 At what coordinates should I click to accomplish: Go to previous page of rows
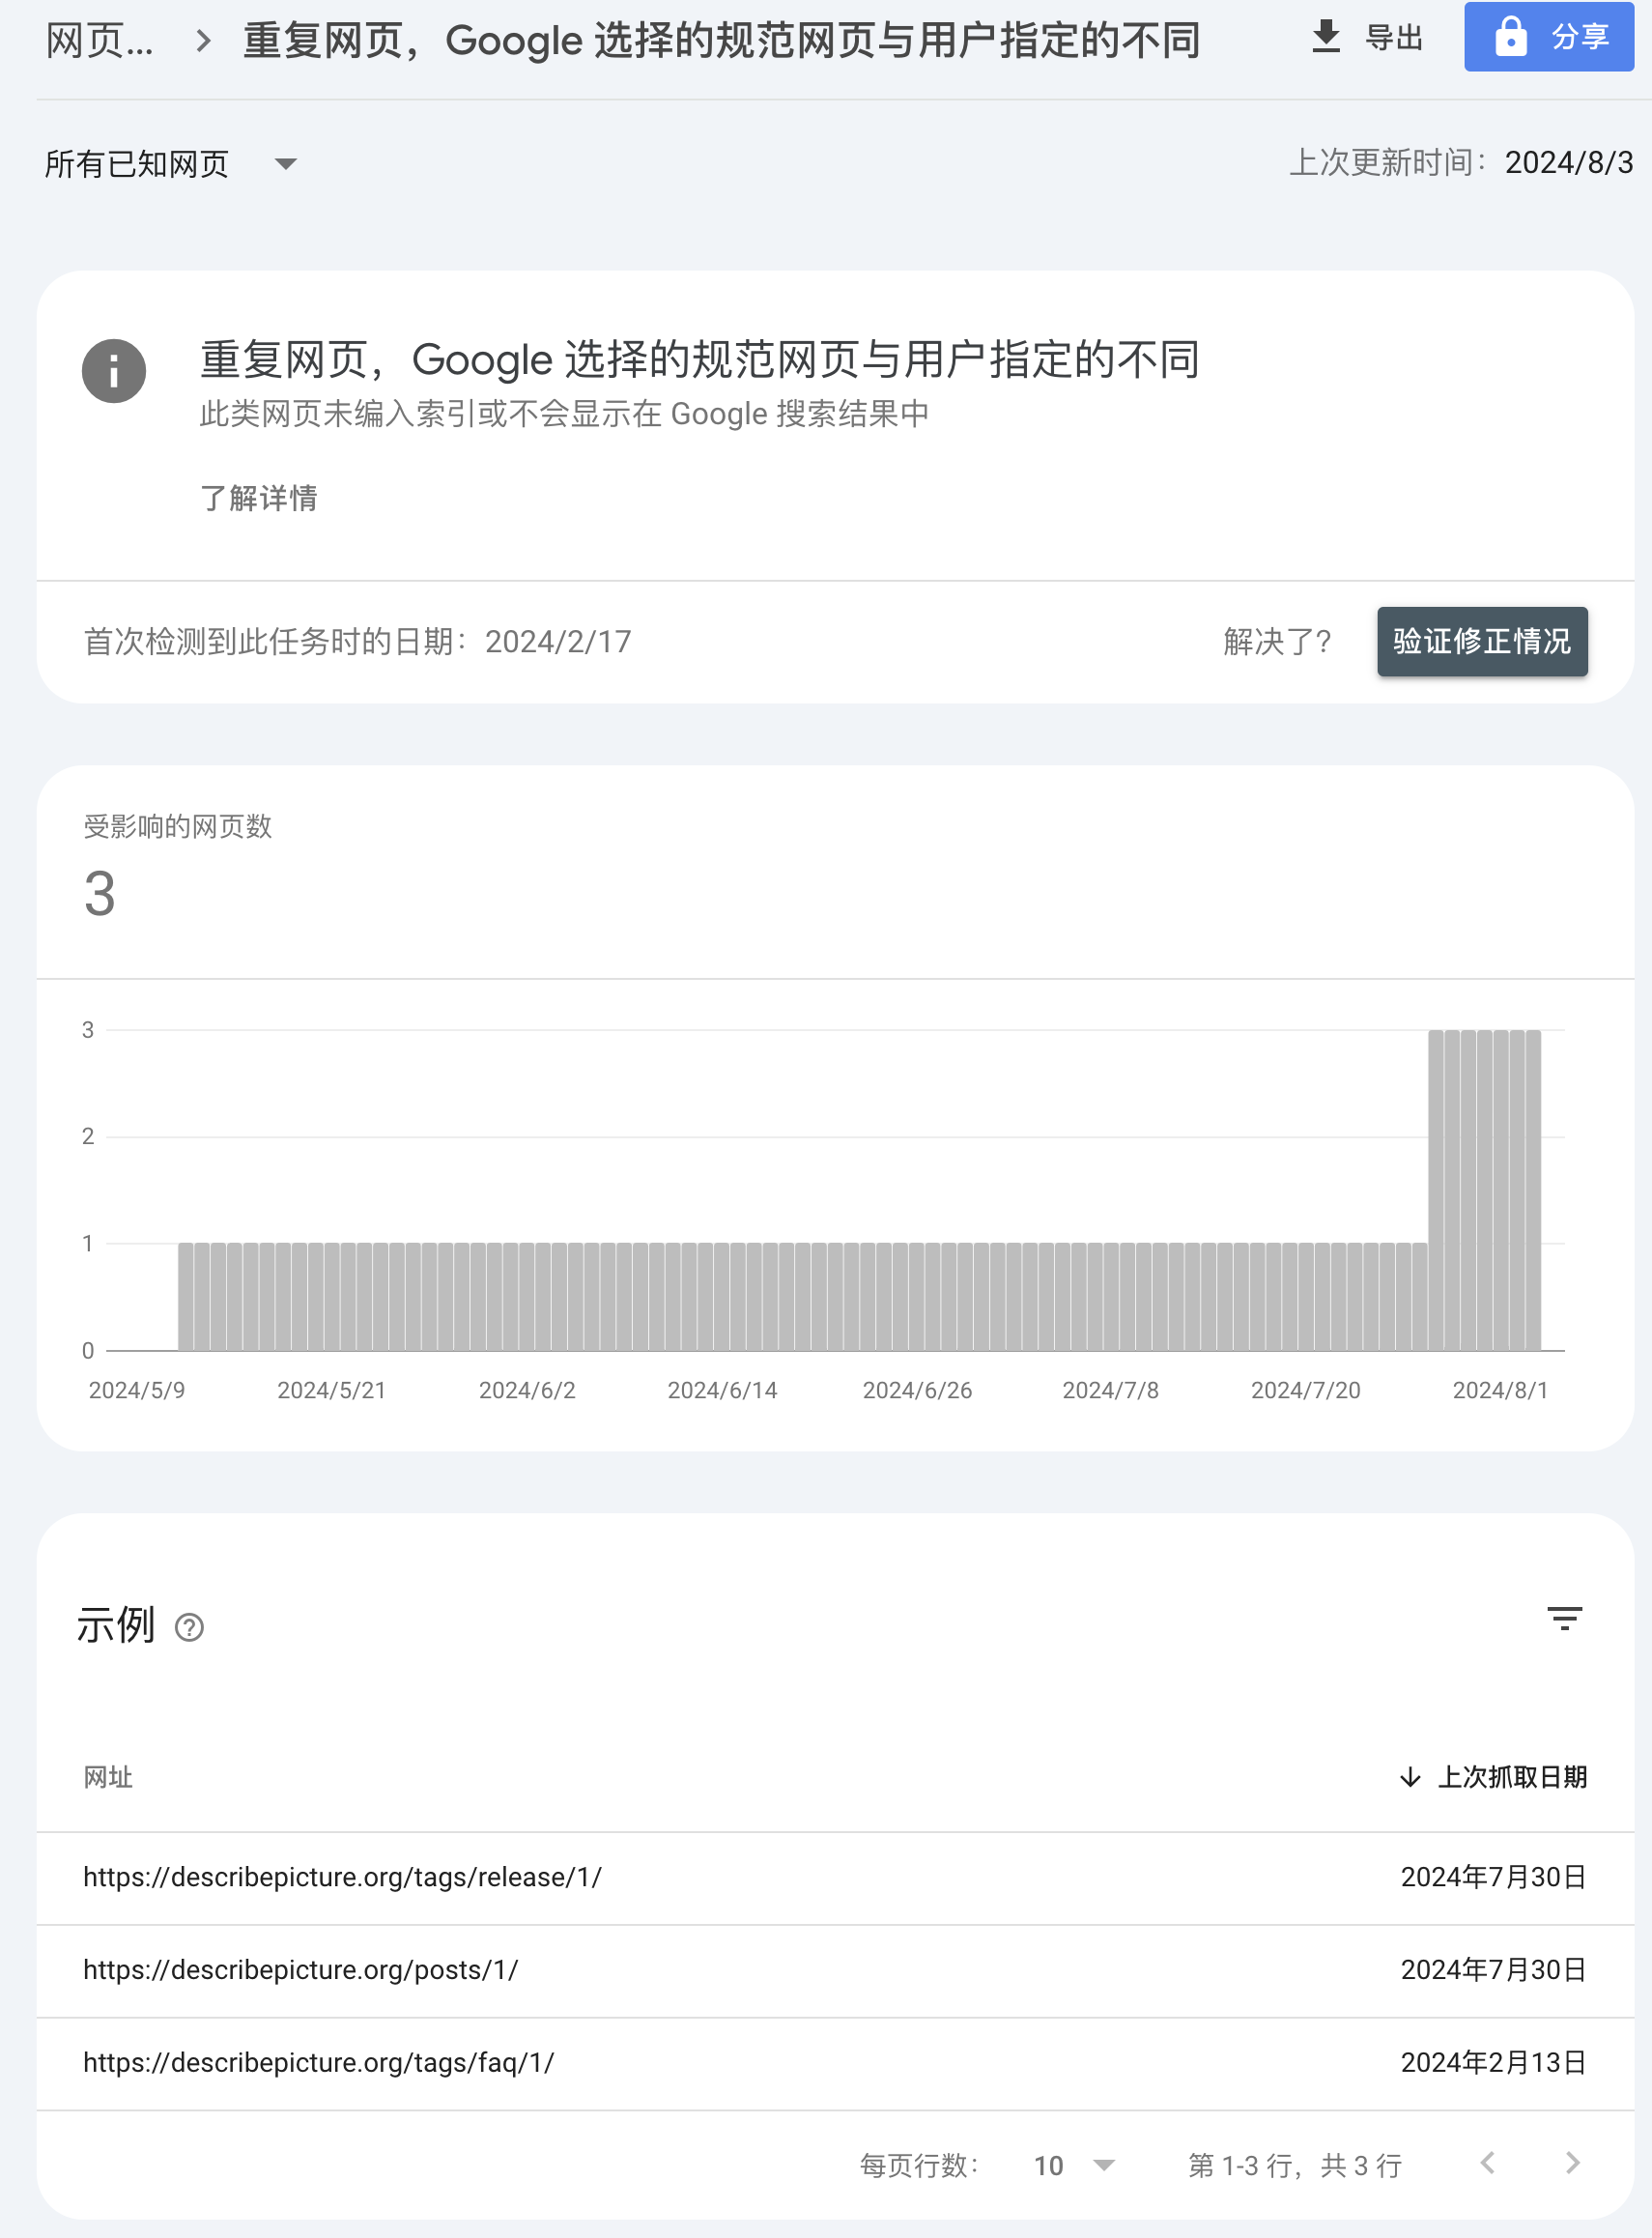tap(1487, 2163)
